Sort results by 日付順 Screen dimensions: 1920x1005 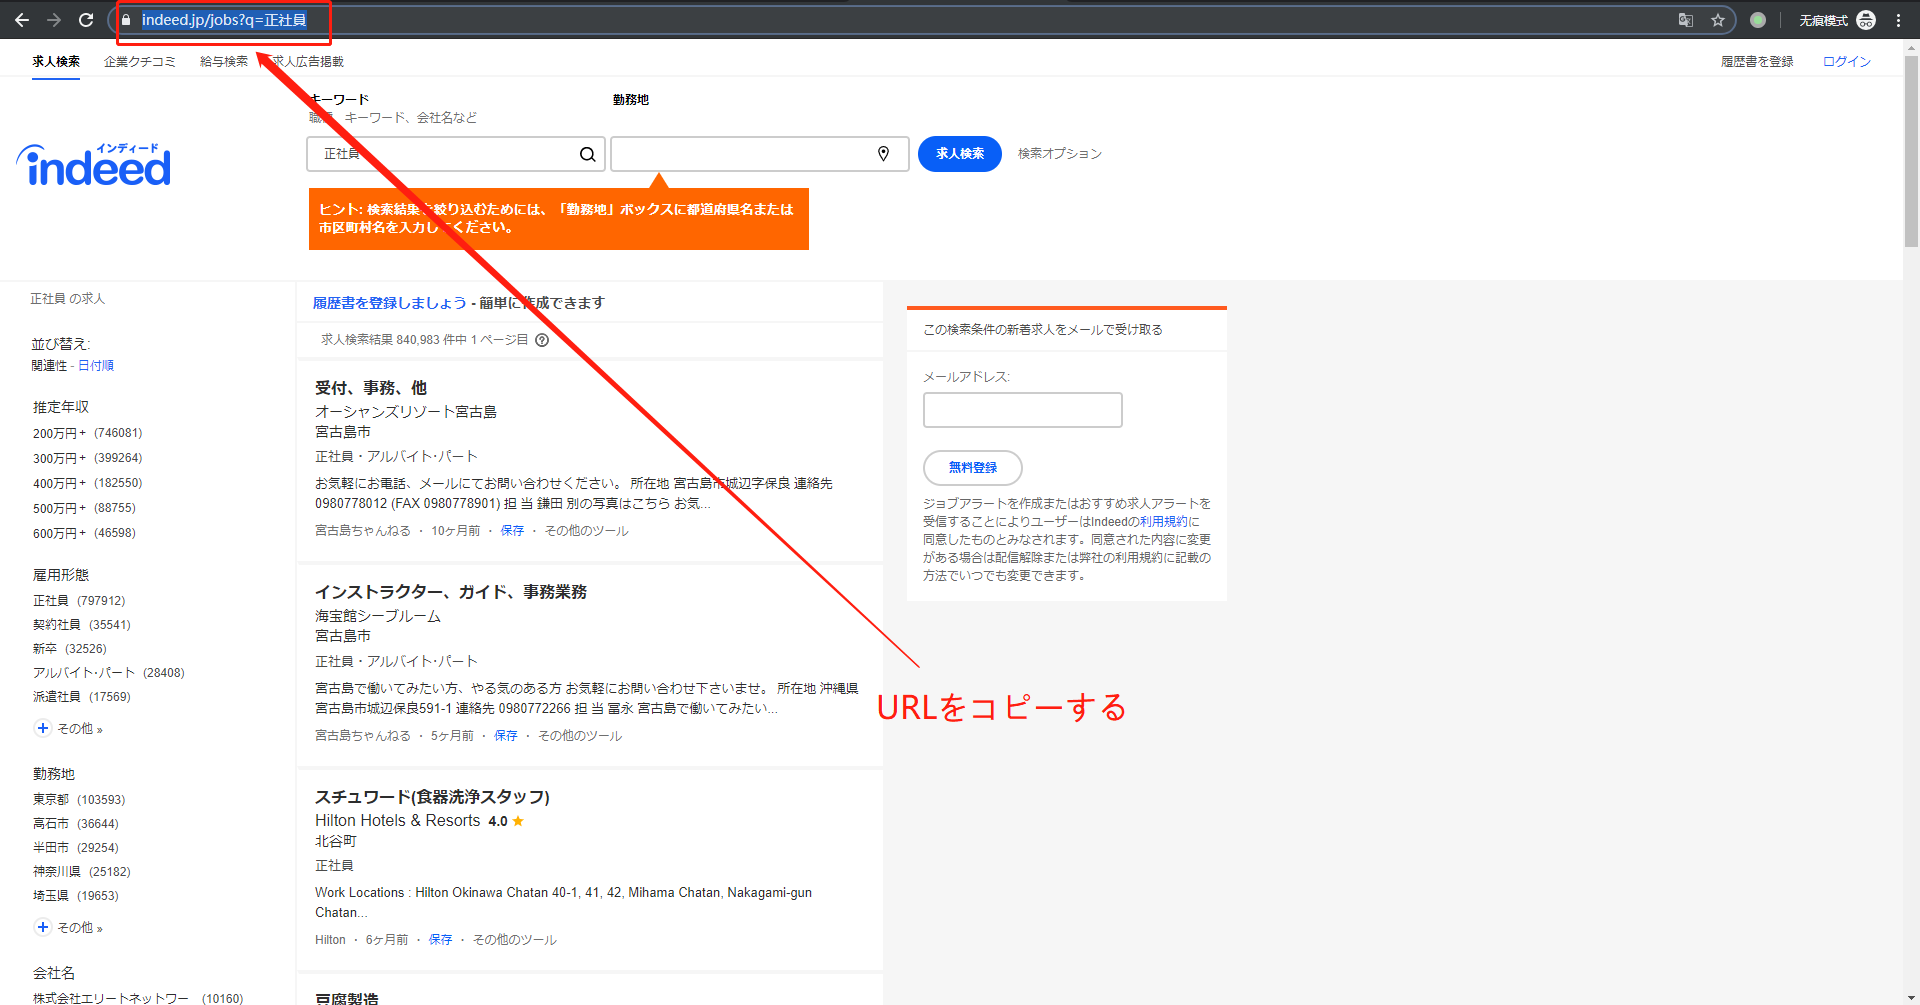tap(96, 366)
